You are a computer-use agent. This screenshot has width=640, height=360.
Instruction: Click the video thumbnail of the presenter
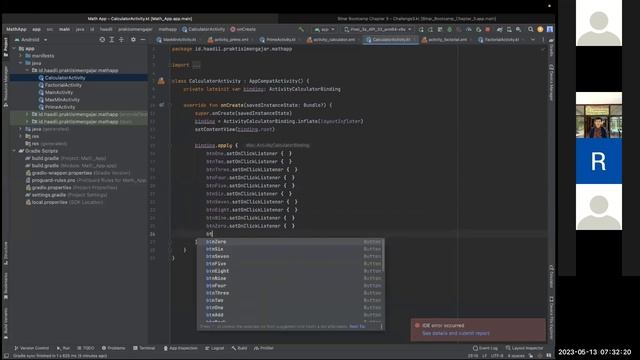tap(599, 115)
